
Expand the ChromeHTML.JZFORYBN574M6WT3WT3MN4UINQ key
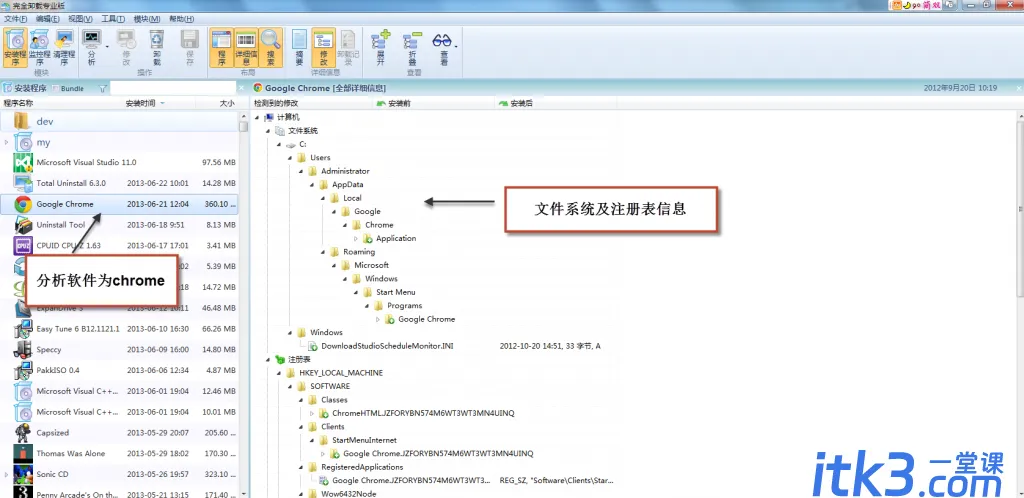click(x=312, y=413)
